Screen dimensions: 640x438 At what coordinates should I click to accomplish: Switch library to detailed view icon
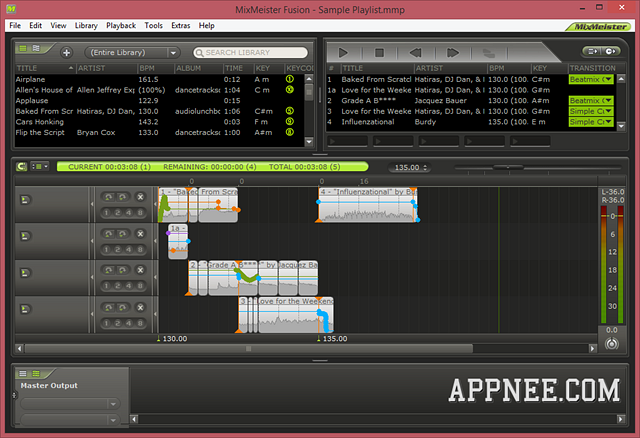click(36, 48)
